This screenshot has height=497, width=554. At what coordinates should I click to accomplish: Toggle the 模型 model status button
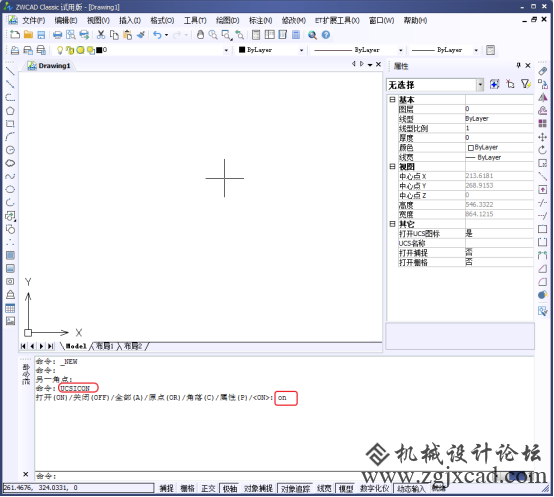click(x=346, y=488)
